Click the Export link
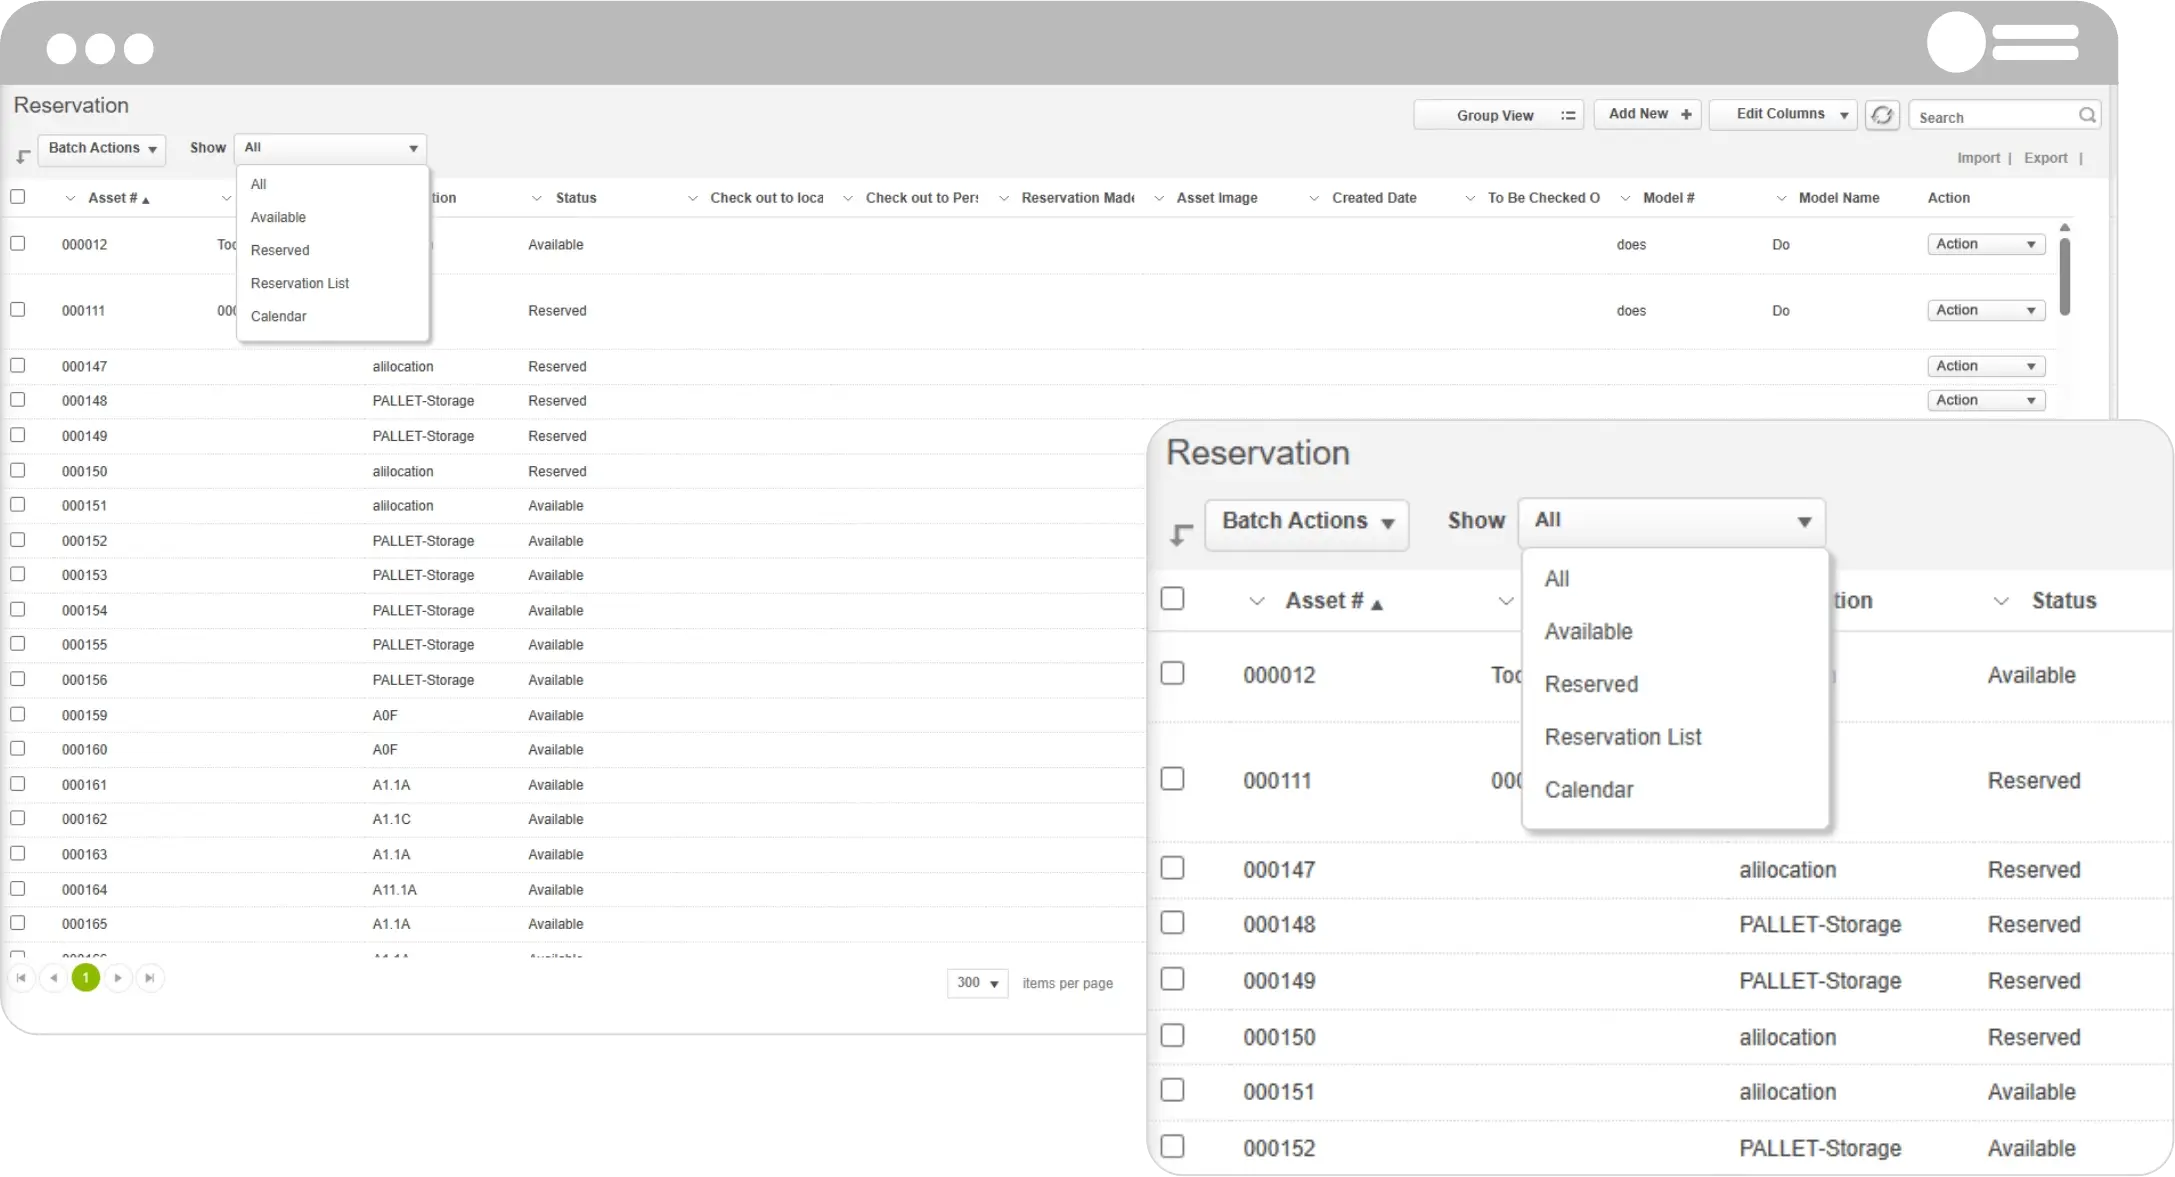This screenshot has width=2175, height=1177. 2045,158
